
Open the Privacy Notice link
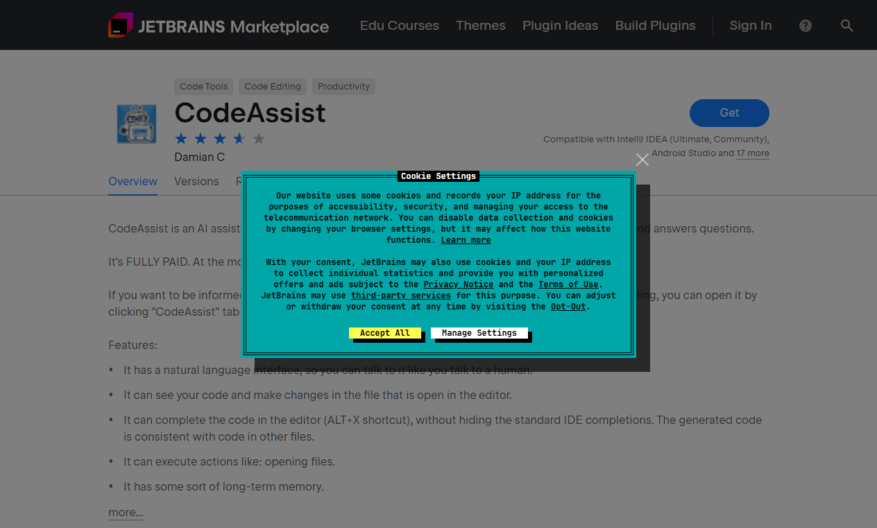[458, 284]
